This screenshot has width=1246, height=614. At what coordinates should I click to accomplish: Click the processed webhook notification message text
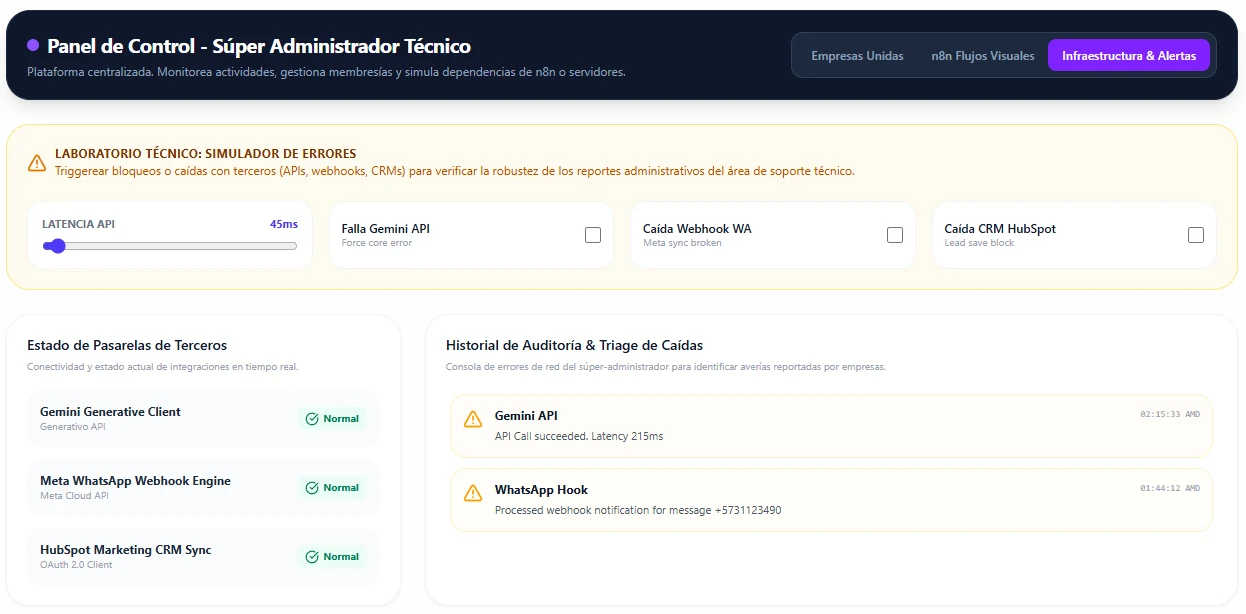[x=638, y=510]
